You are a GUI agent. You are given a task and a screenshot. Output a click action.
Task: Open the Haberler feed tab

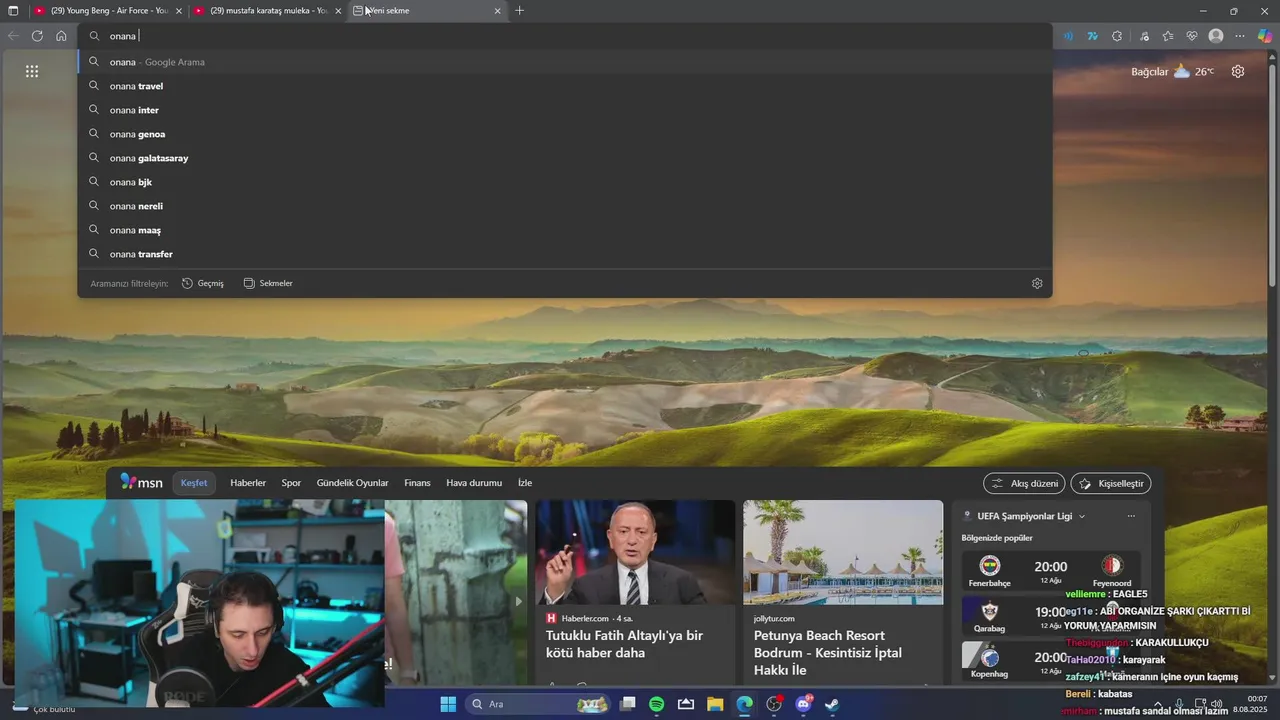248,483
